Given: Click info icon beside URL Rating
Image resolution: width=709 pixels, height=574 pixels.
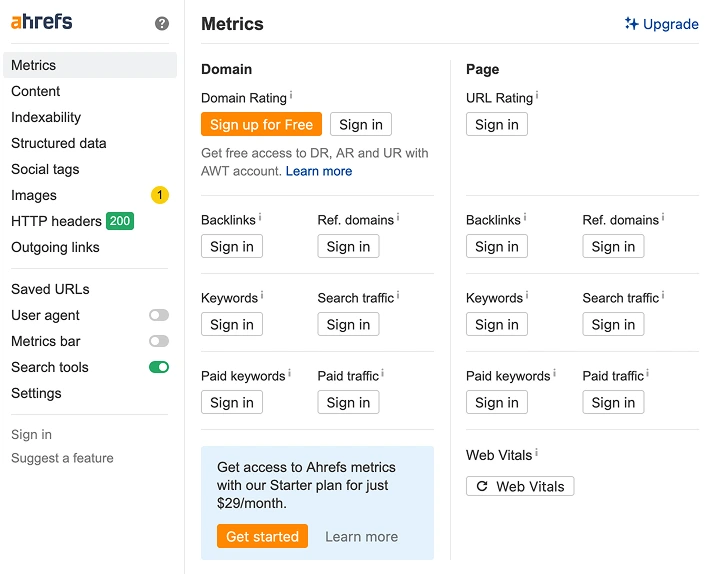Looking at the screenshot, I should 537,96.
